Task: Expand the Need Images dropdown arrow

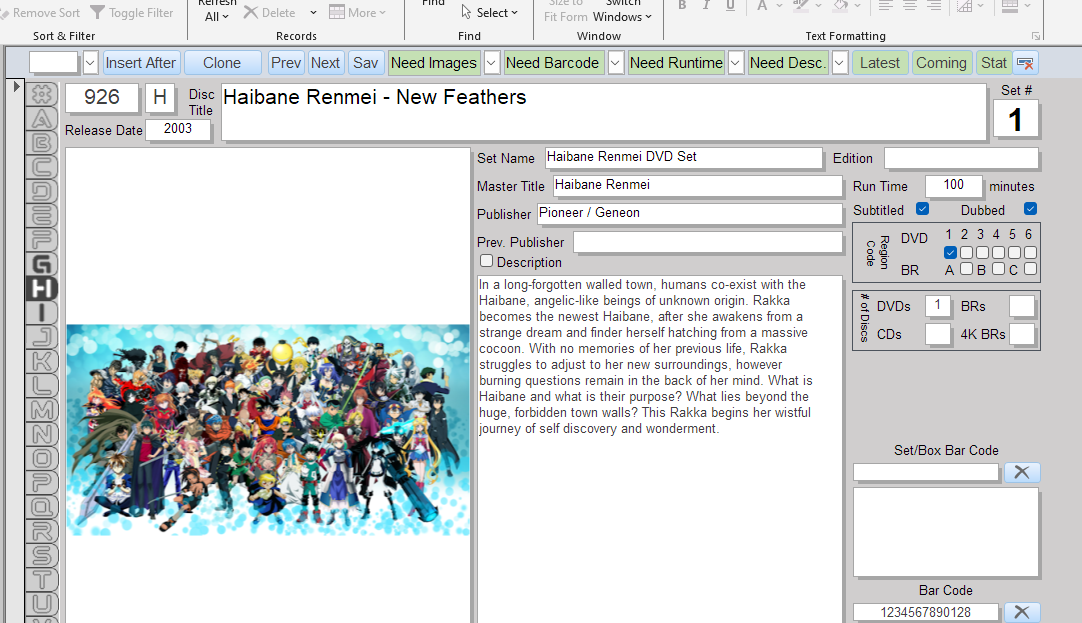Action: click(x=491, y=63)
